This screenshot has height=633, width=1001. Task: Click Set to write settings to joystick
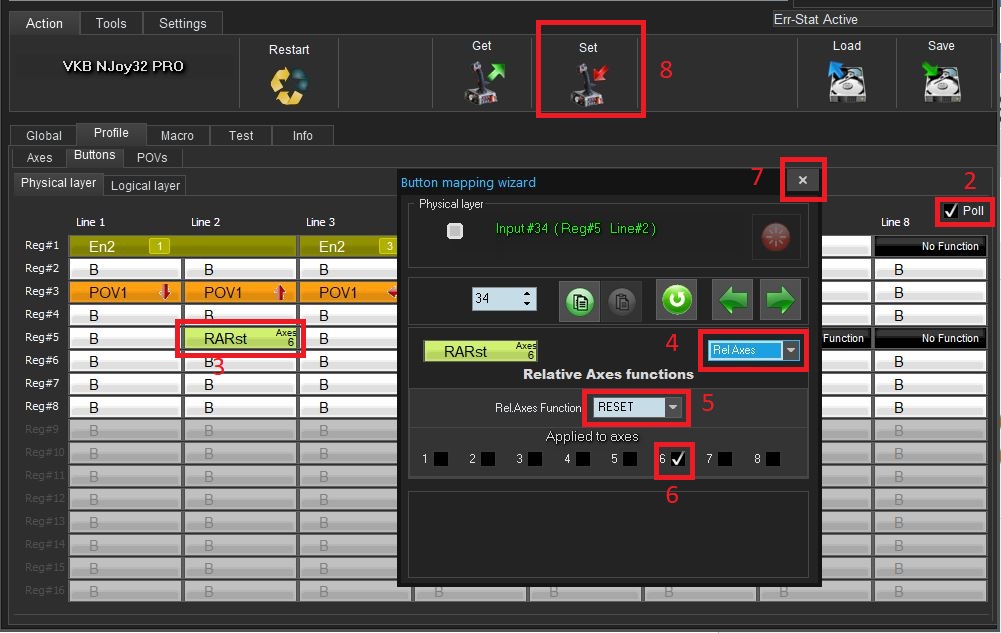(588, 82)
